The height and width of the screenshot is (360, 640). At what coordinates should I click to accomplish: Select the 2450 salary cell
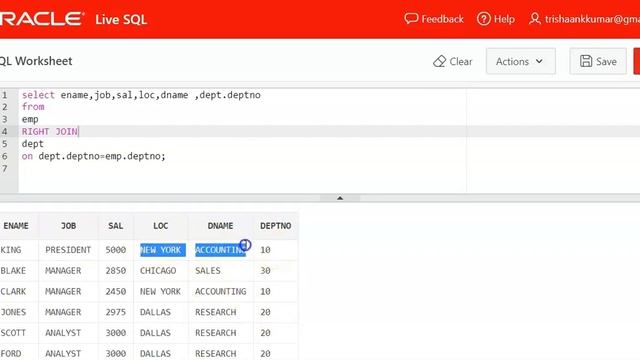click(x=116, y=291)
